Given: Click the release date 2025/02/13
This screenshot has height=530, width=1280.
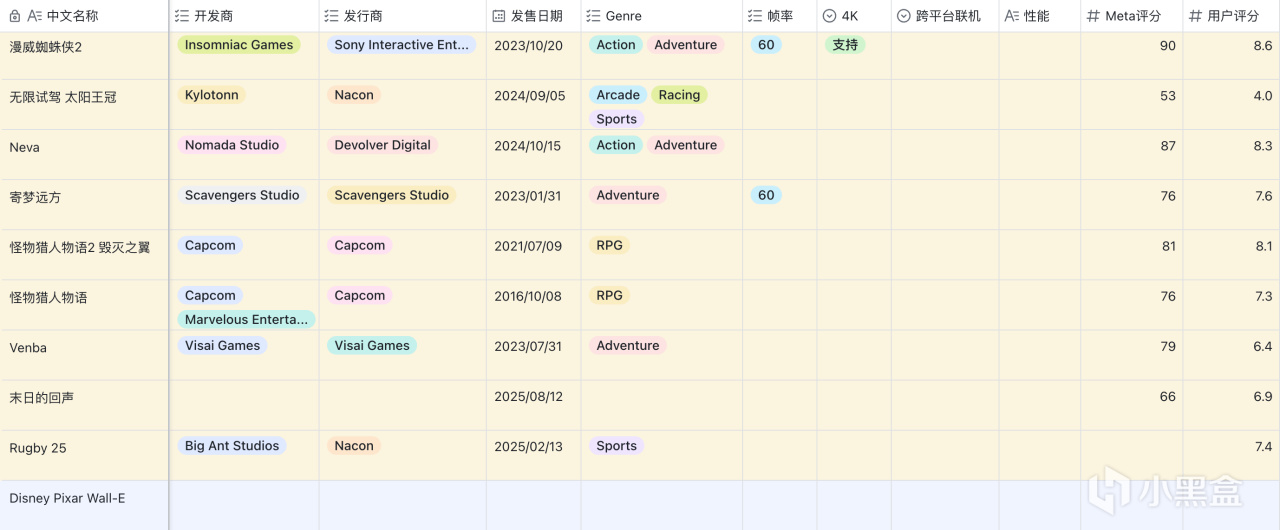Looking at the screenshot, I should [529, 447].
